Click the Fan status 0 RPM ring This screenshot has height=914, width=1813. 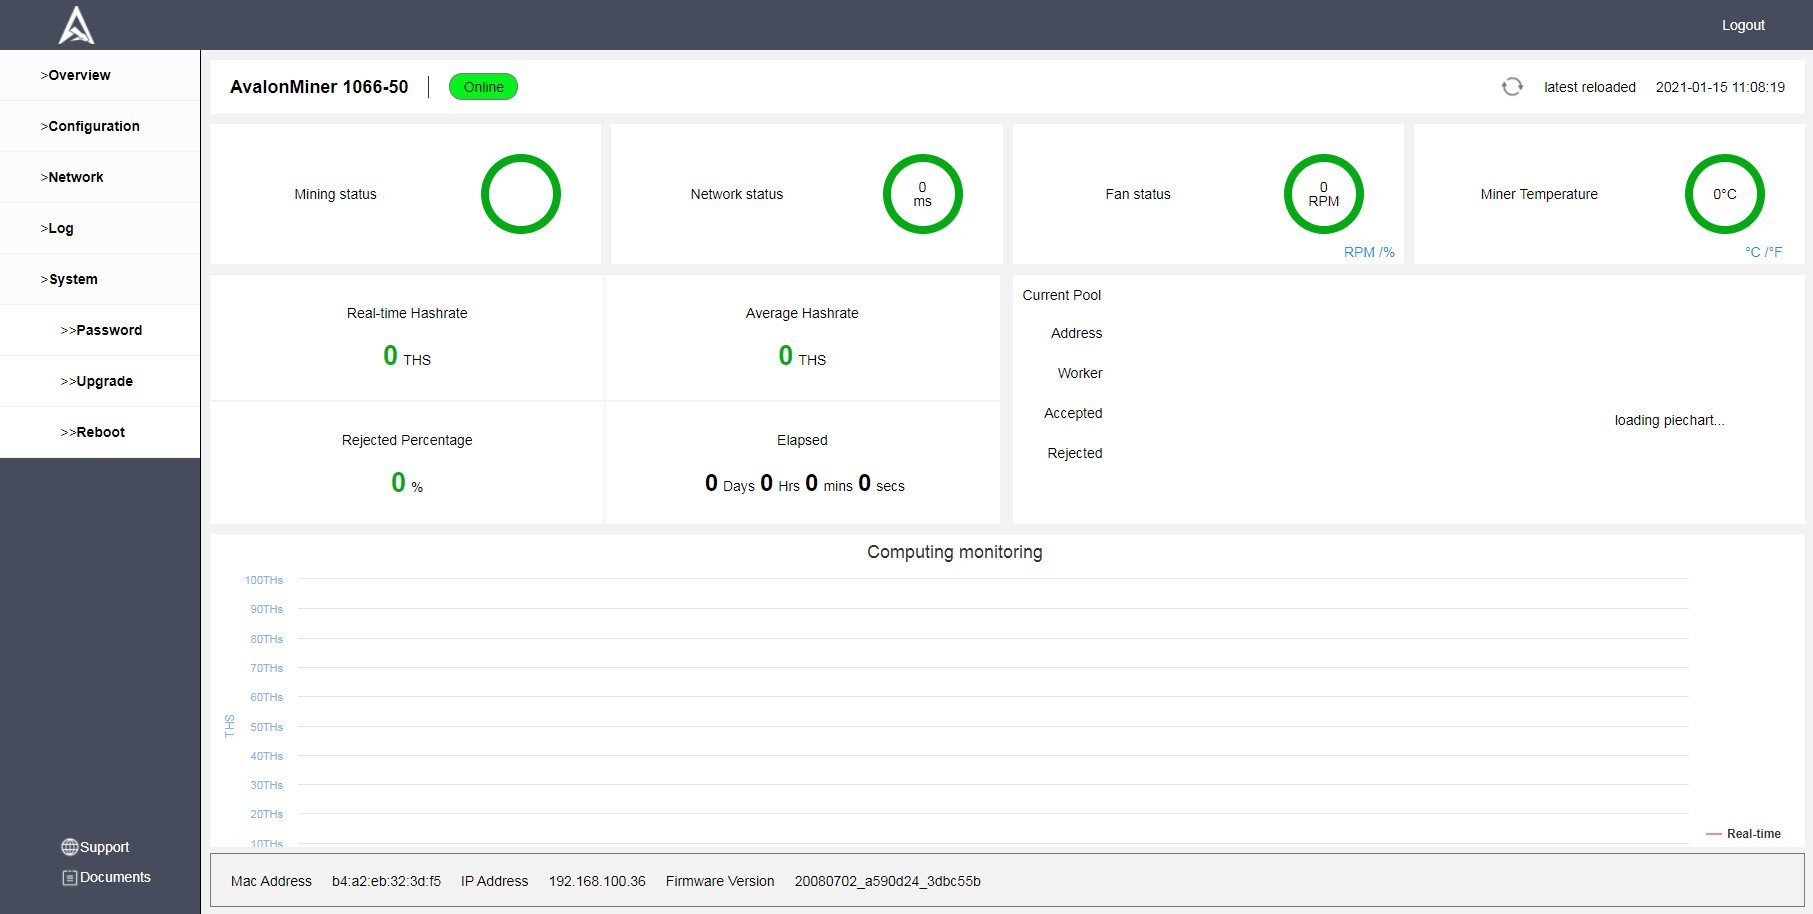(x=1323, y=194)
